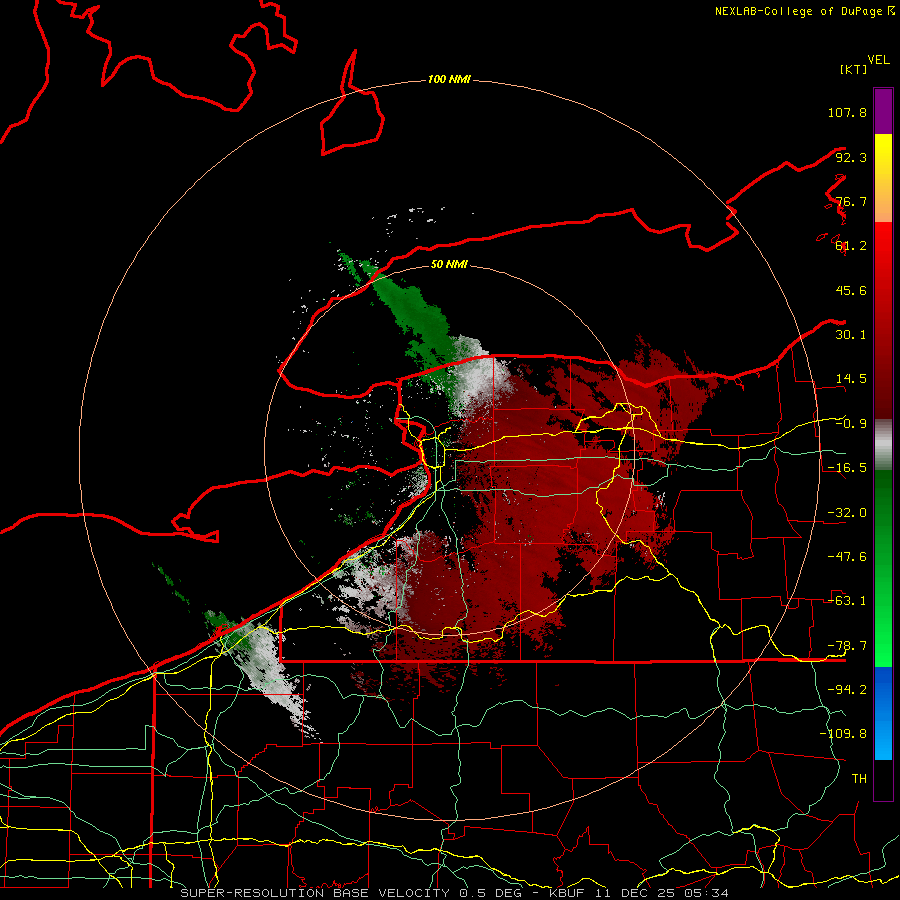Screen dimensions: 900x900
Task: Click the -94.2 velocity scale value
Action: tap(847, 689)
